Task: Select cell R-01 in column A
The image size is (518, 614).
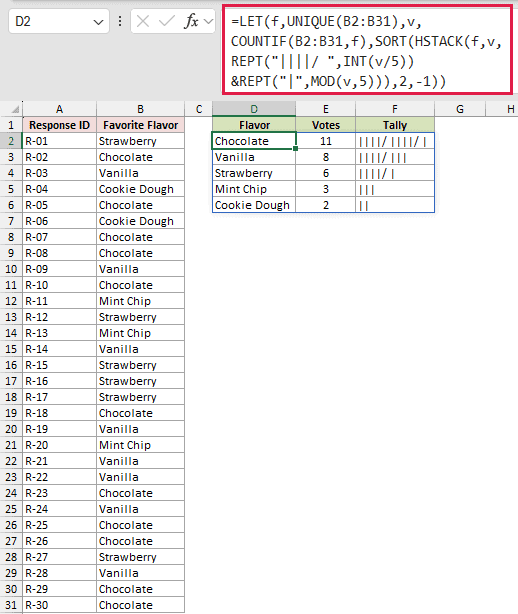Action: tap(60, 141)
